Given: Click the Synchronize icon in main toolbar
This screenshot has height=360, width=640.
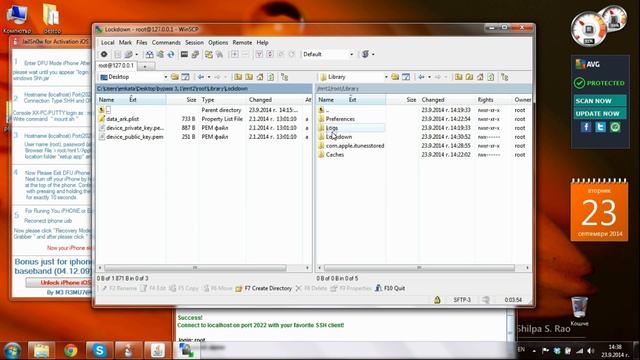Looking at the screenshot, I should (x=160, y=54).
